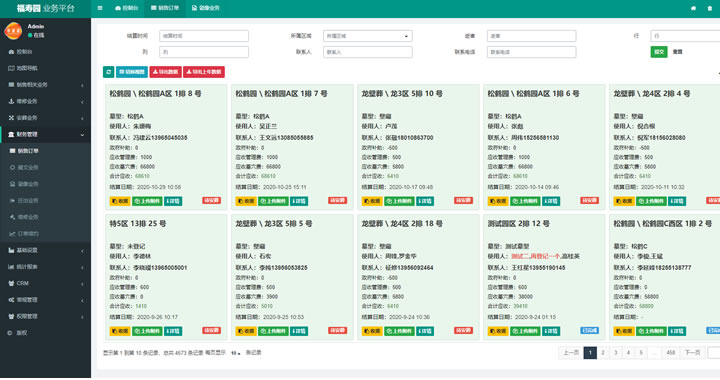Open 版权 item in the sidebar
This screenshot has height=380, width=720.
(45, 333)
